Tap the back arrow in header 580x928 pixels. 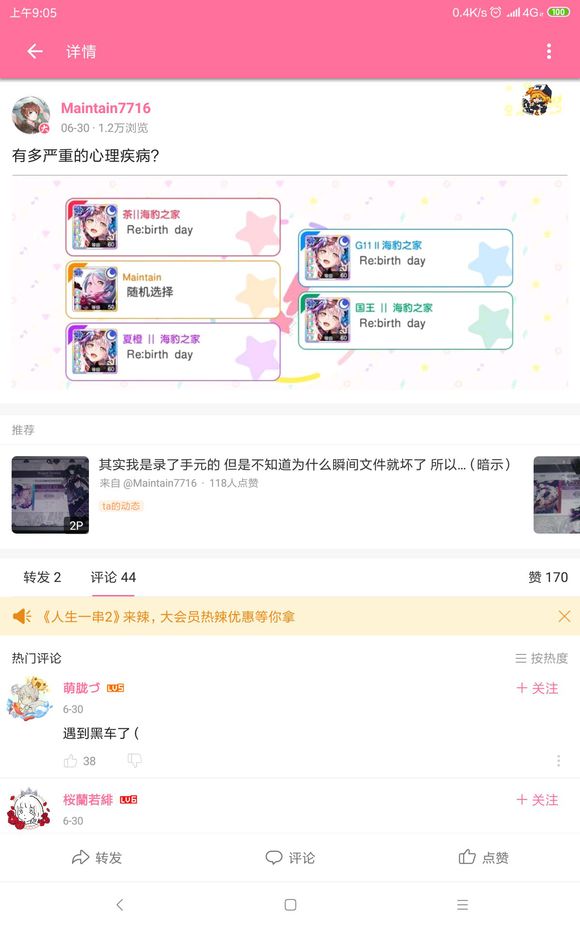pyautogui.click(x=35, y=51)
